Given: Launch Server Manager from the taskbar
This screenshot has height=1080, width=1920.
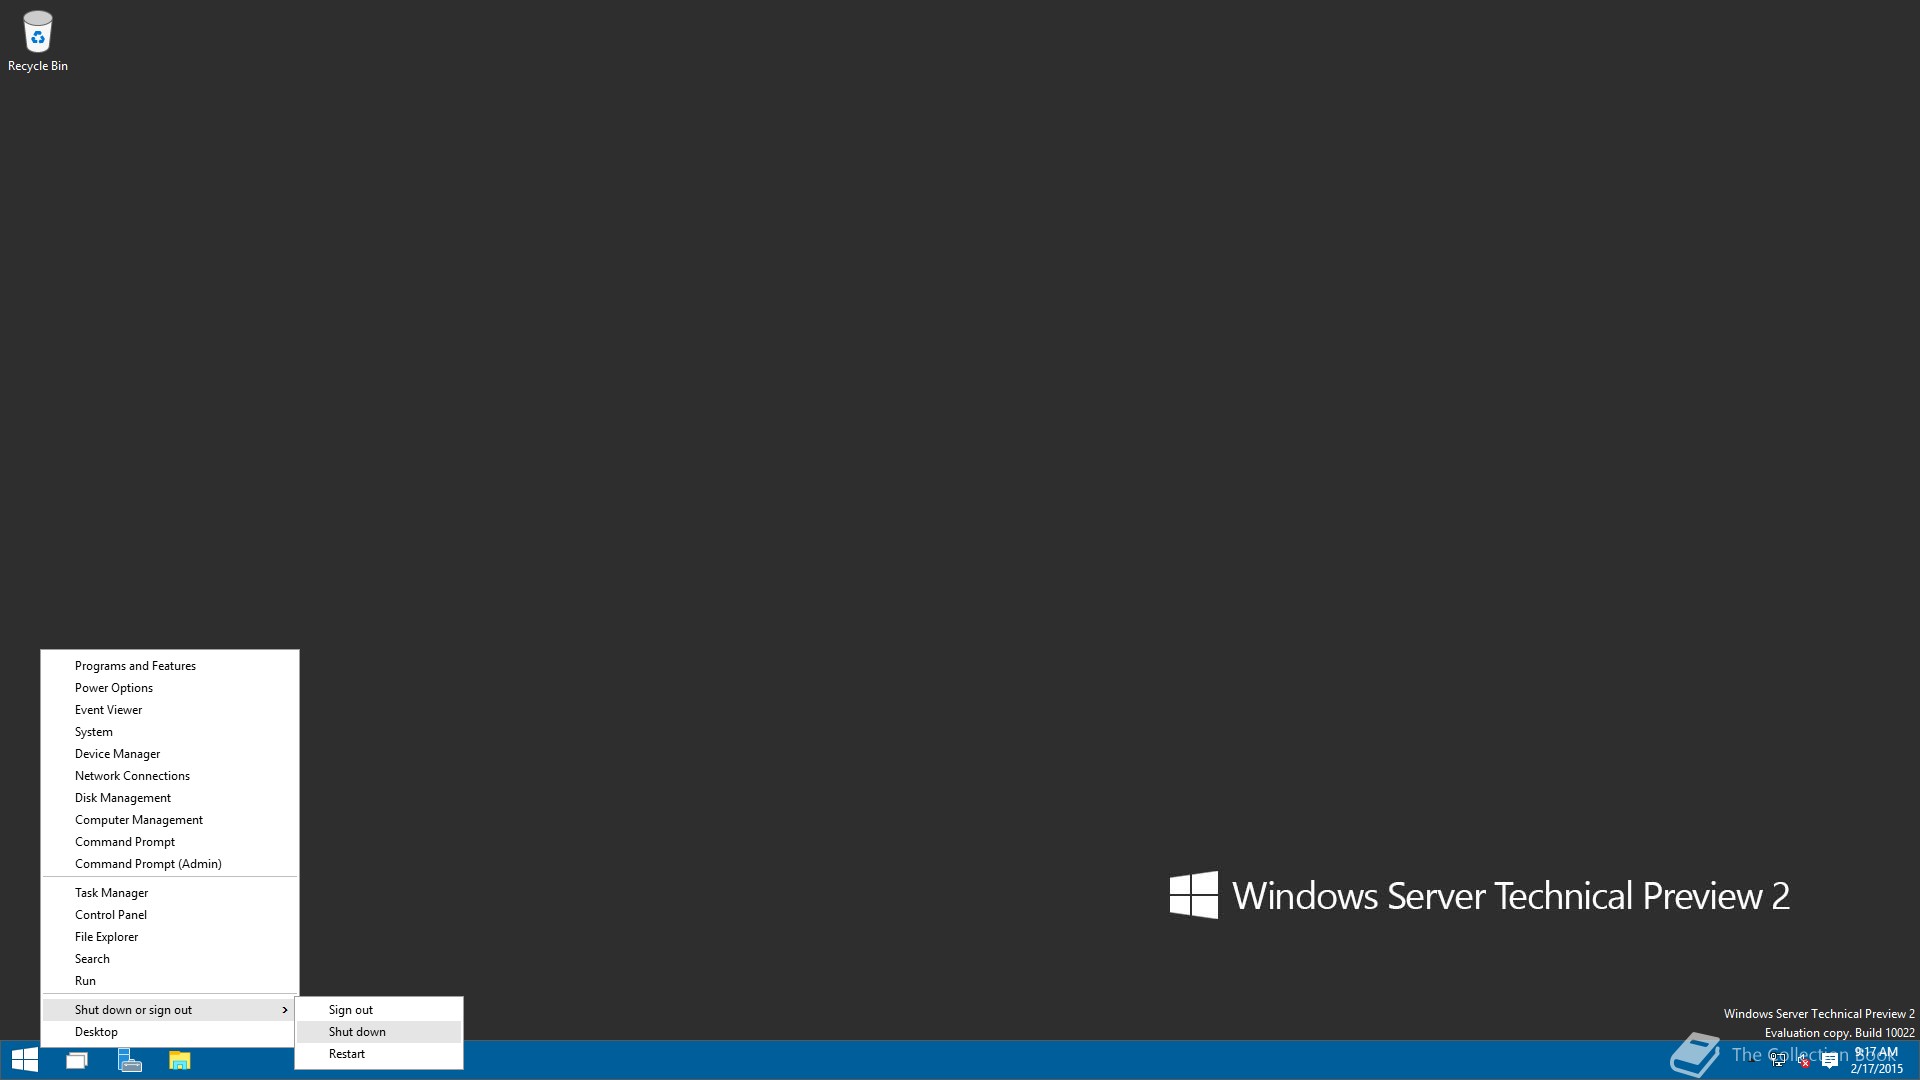Looking at the screenshot, I should coord(129,1060).
